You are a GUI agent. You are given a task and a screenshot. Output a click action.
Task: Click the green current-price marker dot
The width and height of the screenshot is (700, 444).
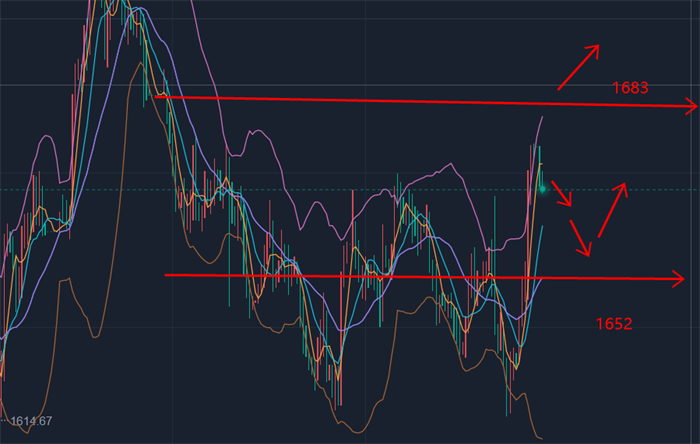542,189
